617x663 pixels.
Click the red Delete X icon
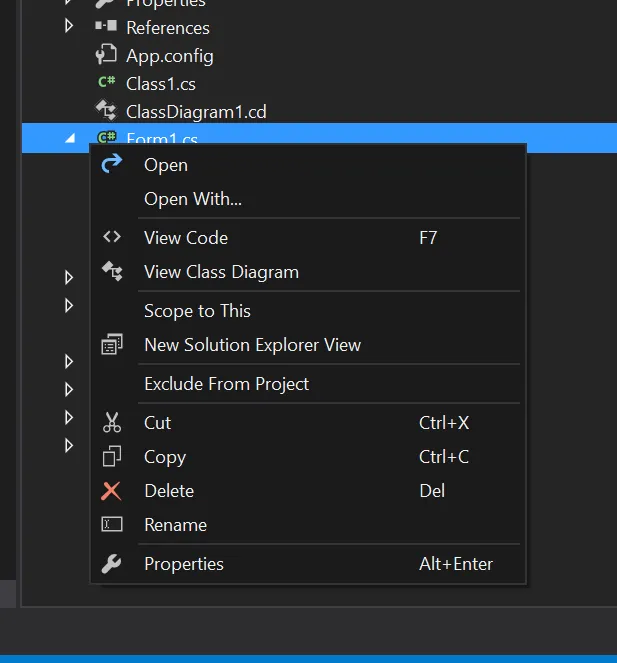click(112, 491)
